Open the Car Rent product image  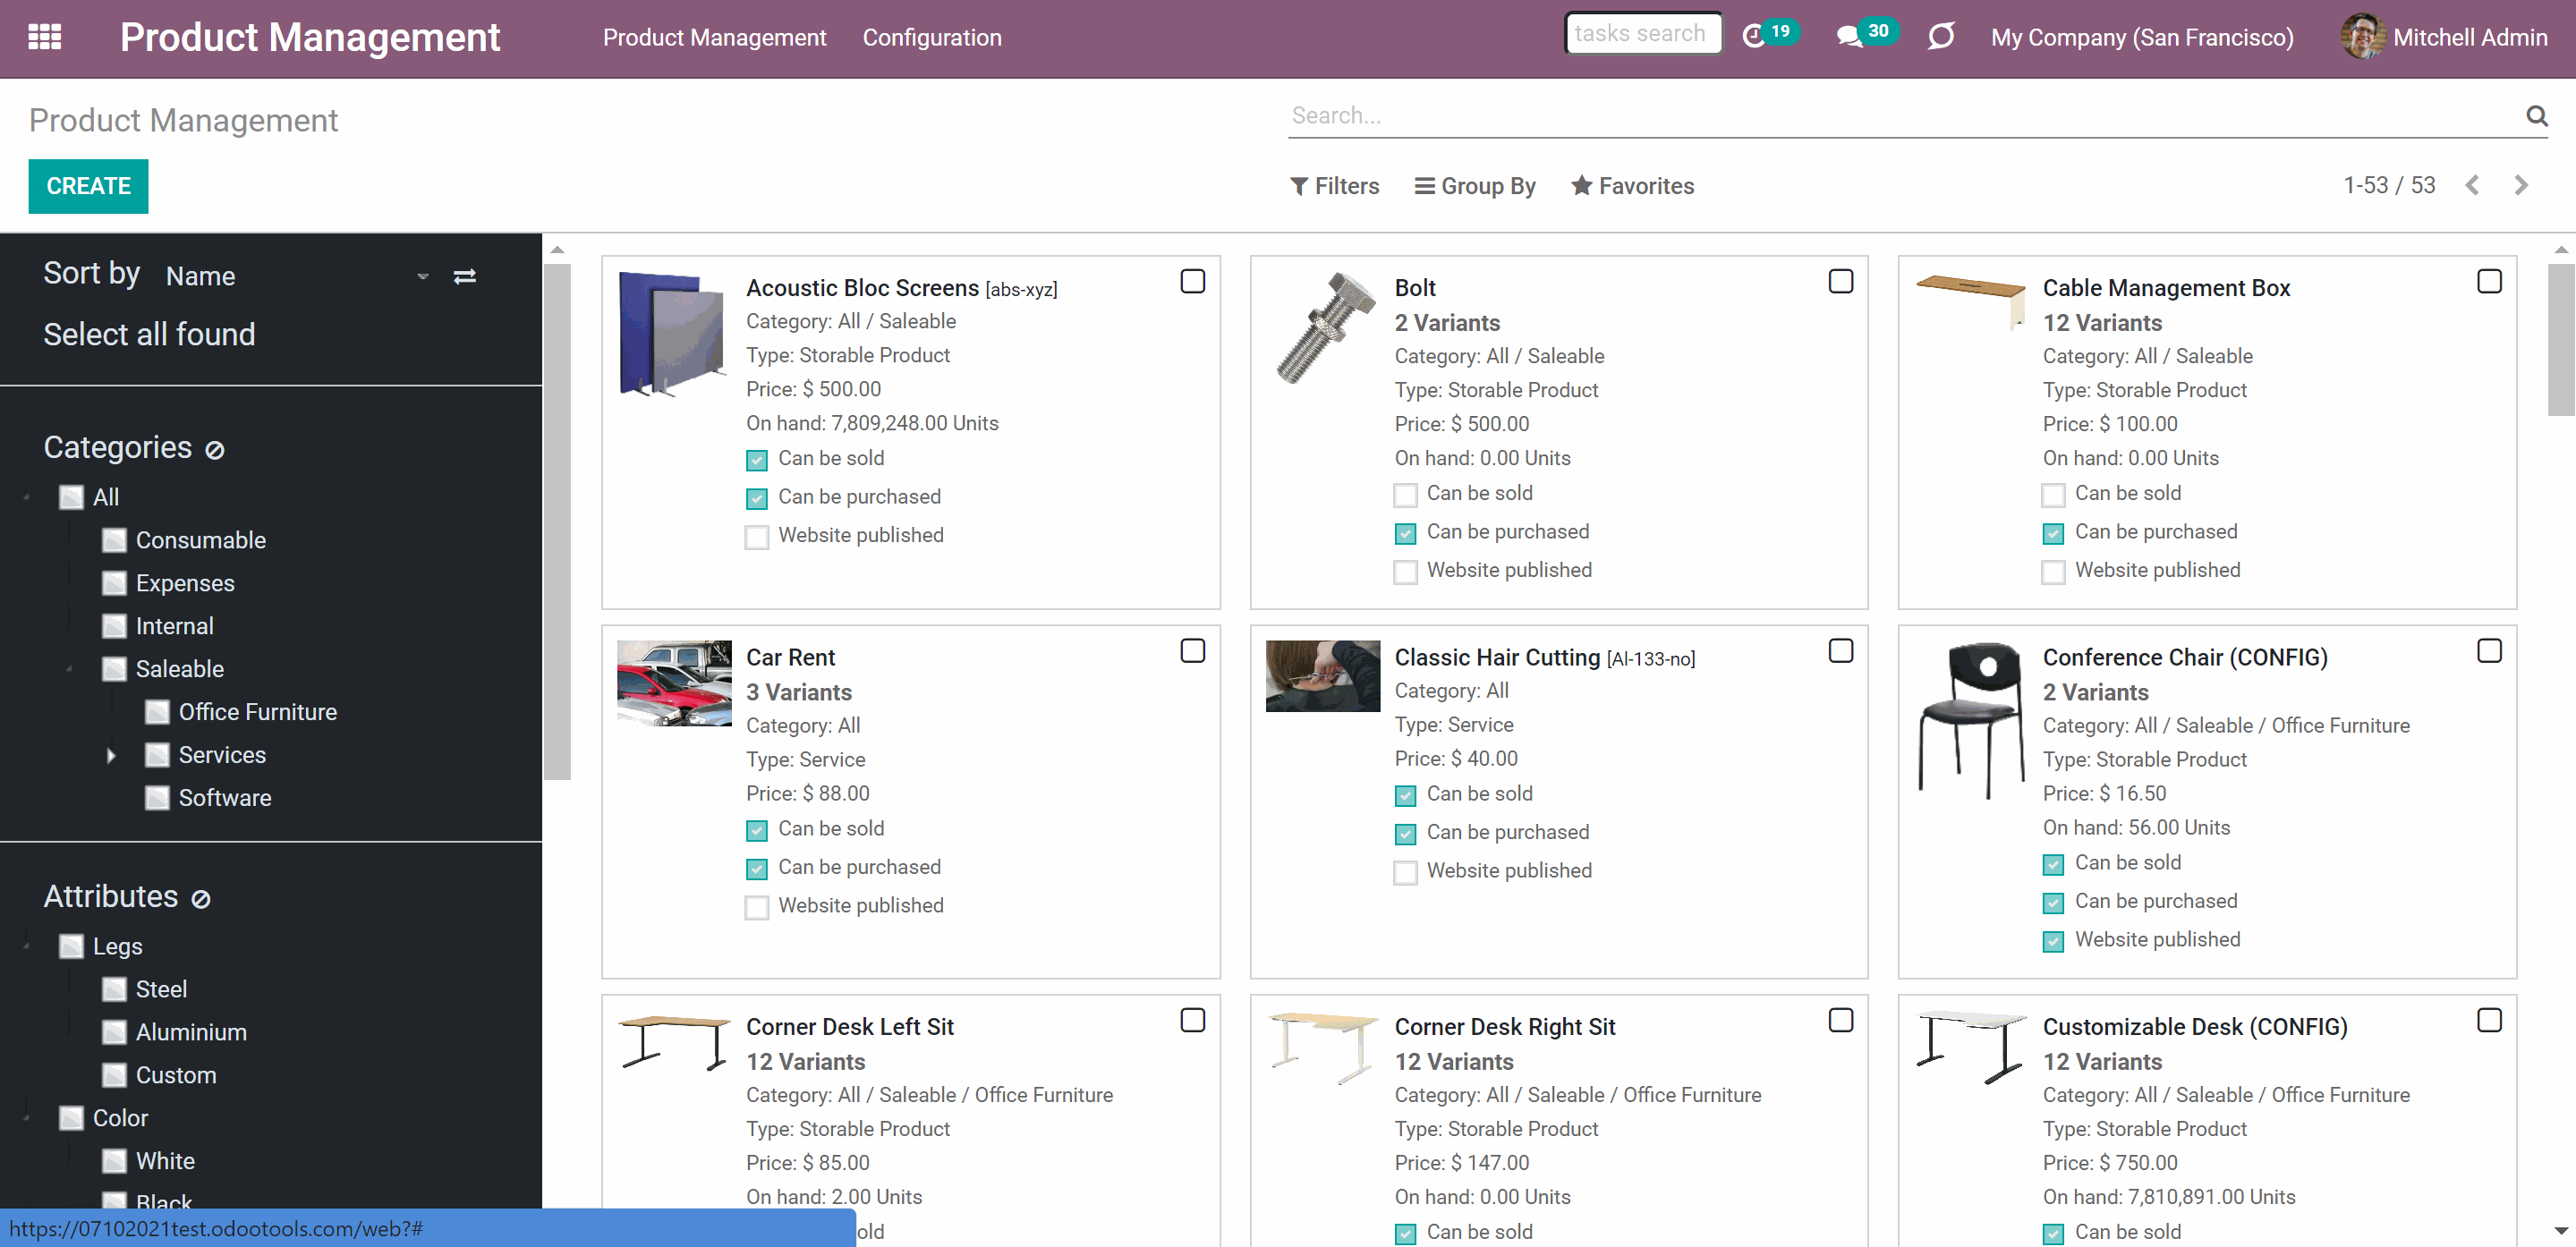pos(674,683)
